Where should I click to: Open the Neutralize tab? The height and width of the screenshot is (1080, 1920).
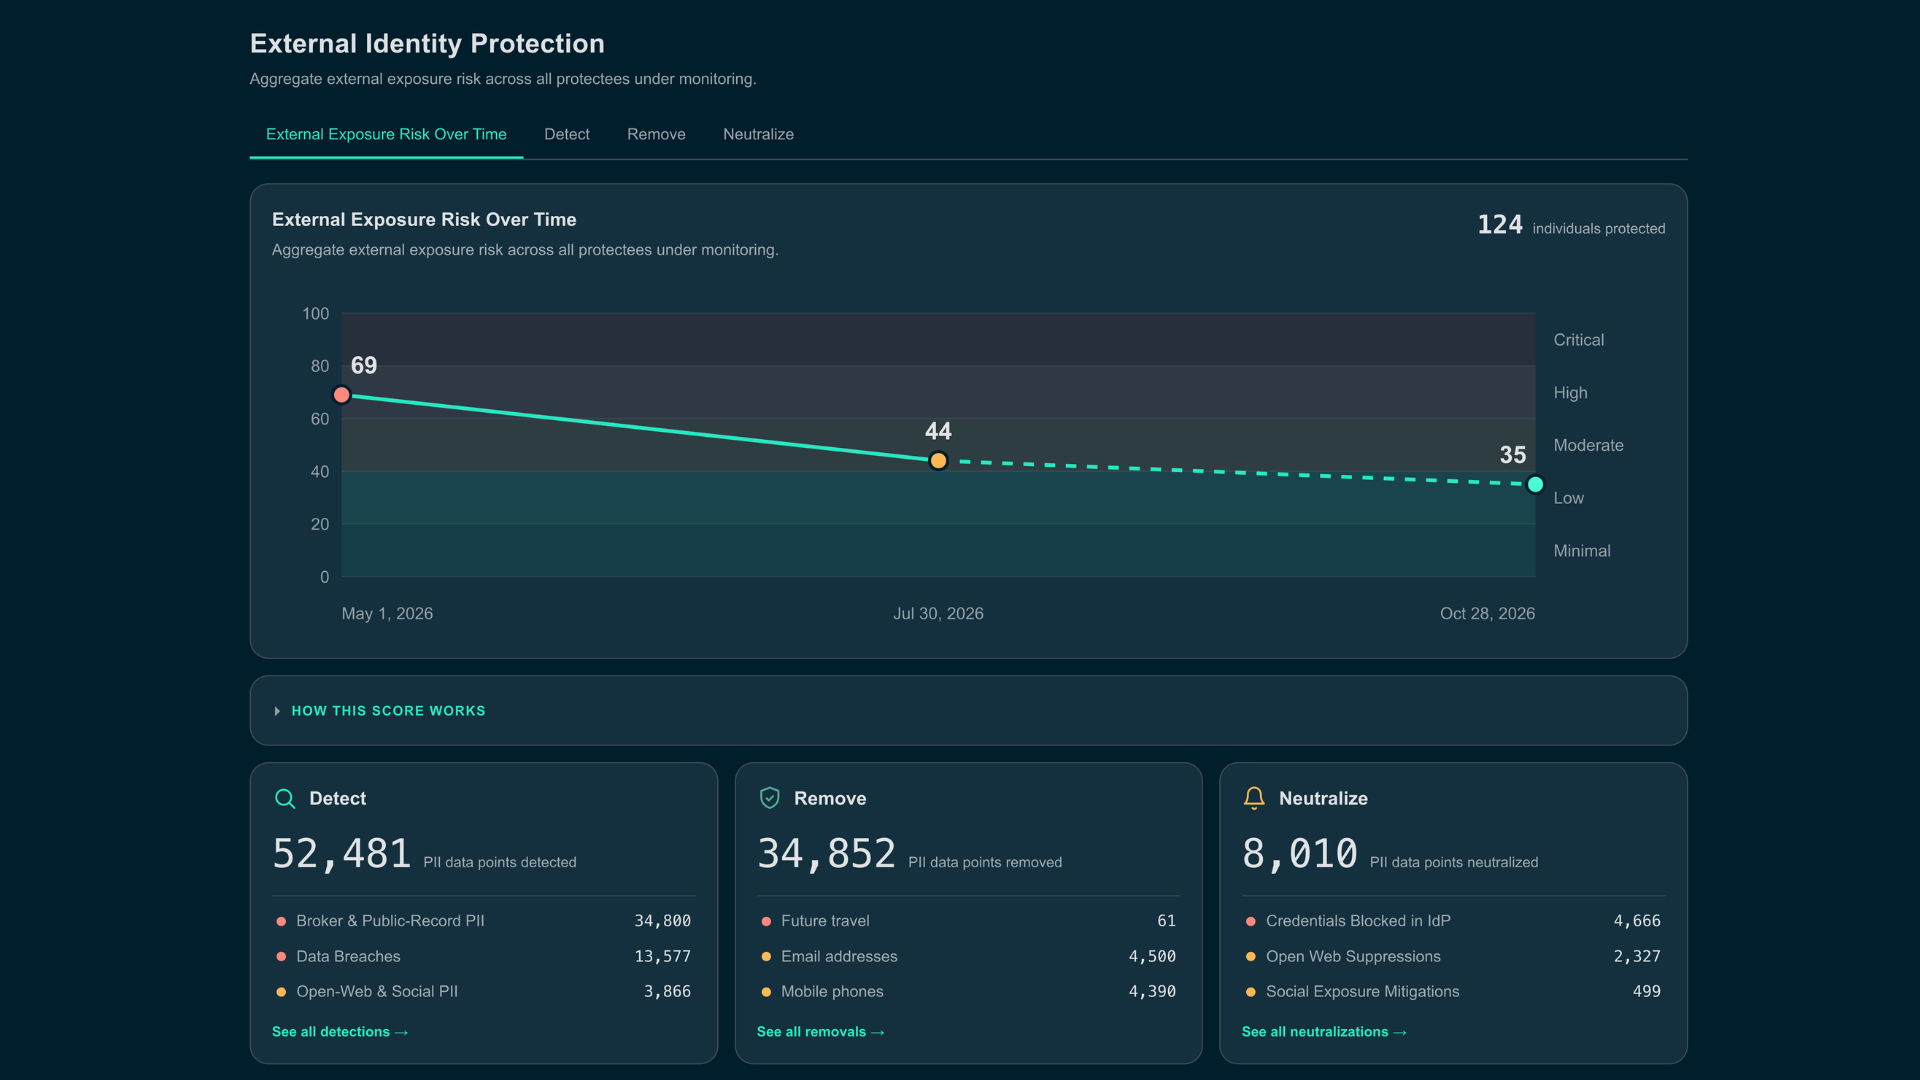coord(758,134)
